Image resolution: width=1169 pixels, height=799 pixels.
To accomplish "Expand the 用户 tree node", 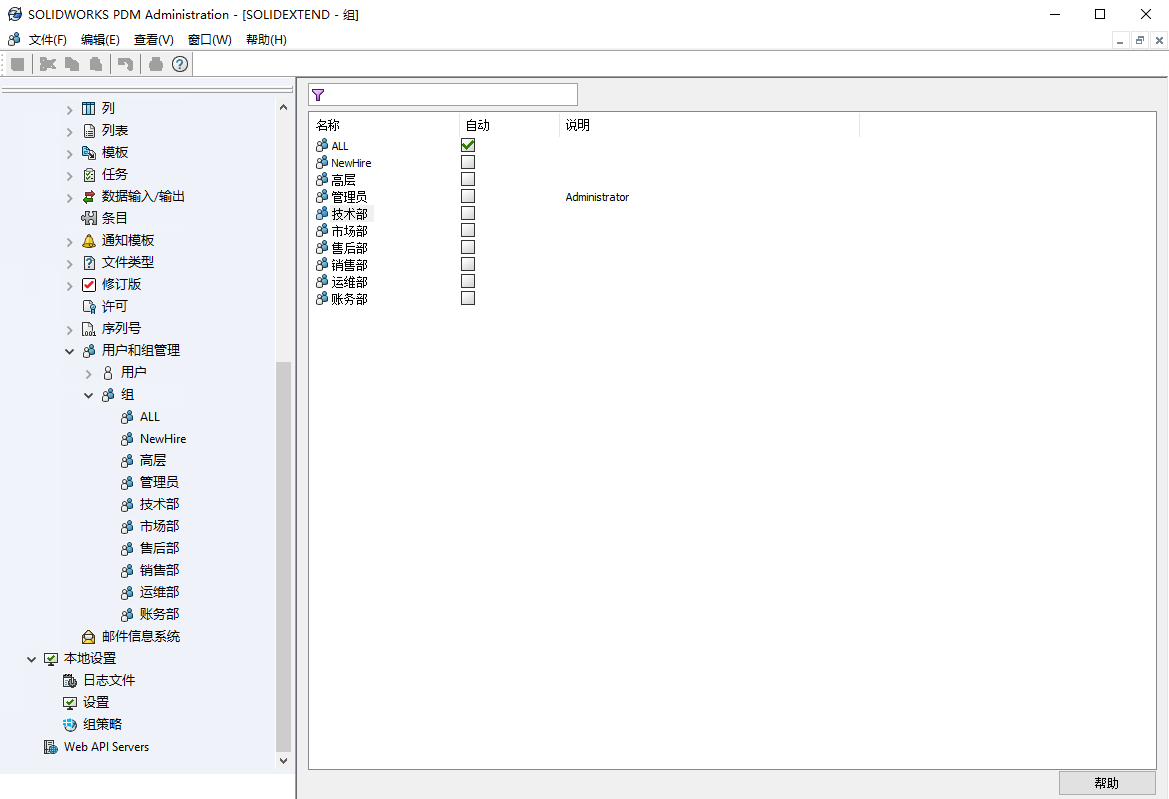I will pyautogui.click(x=88, y=372).
